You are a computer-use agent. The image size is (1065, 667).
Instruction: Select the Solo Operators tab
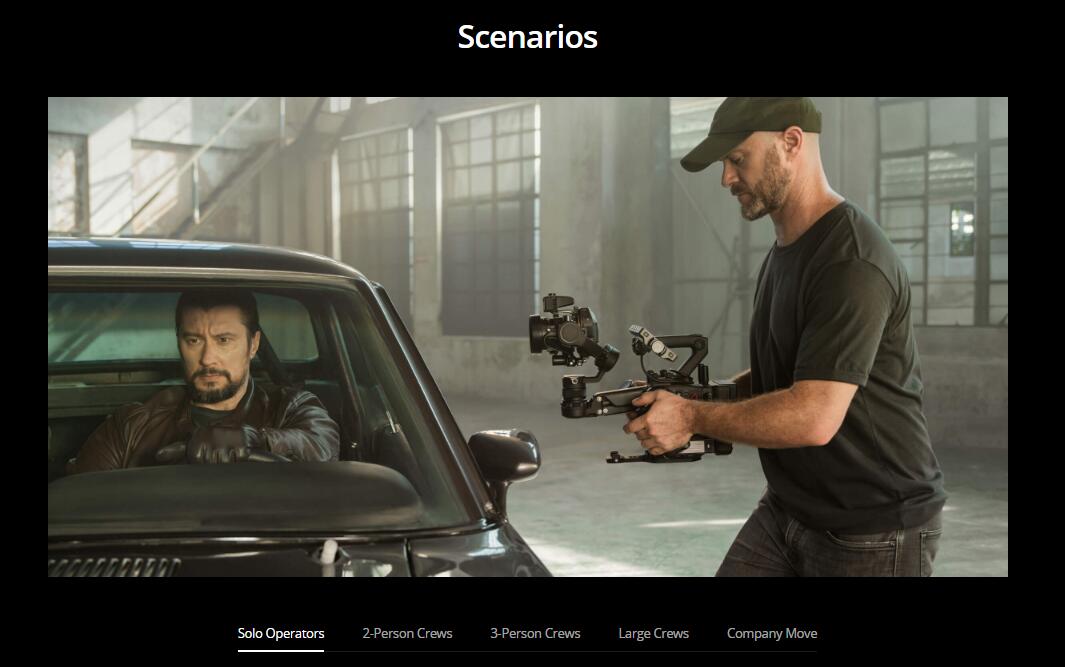point(281,633)
